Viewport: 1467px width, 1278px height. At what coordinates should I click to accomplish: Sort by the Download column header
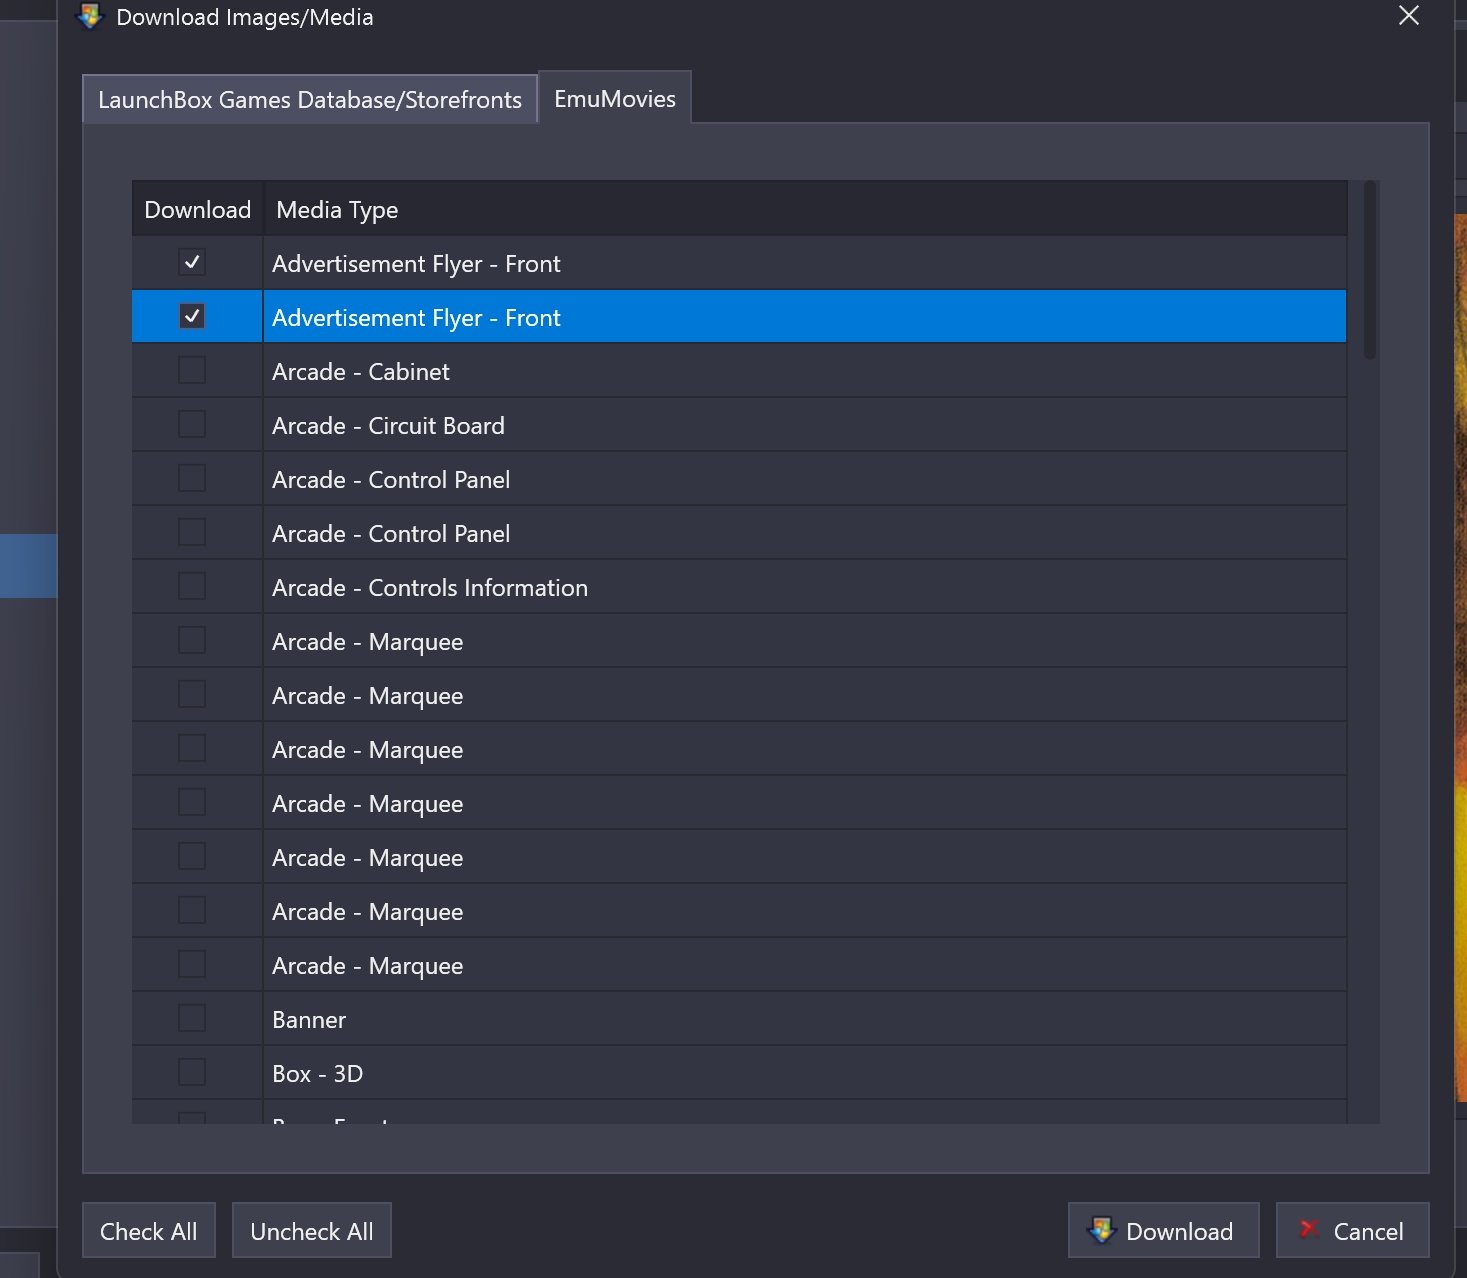click(198, 209)
